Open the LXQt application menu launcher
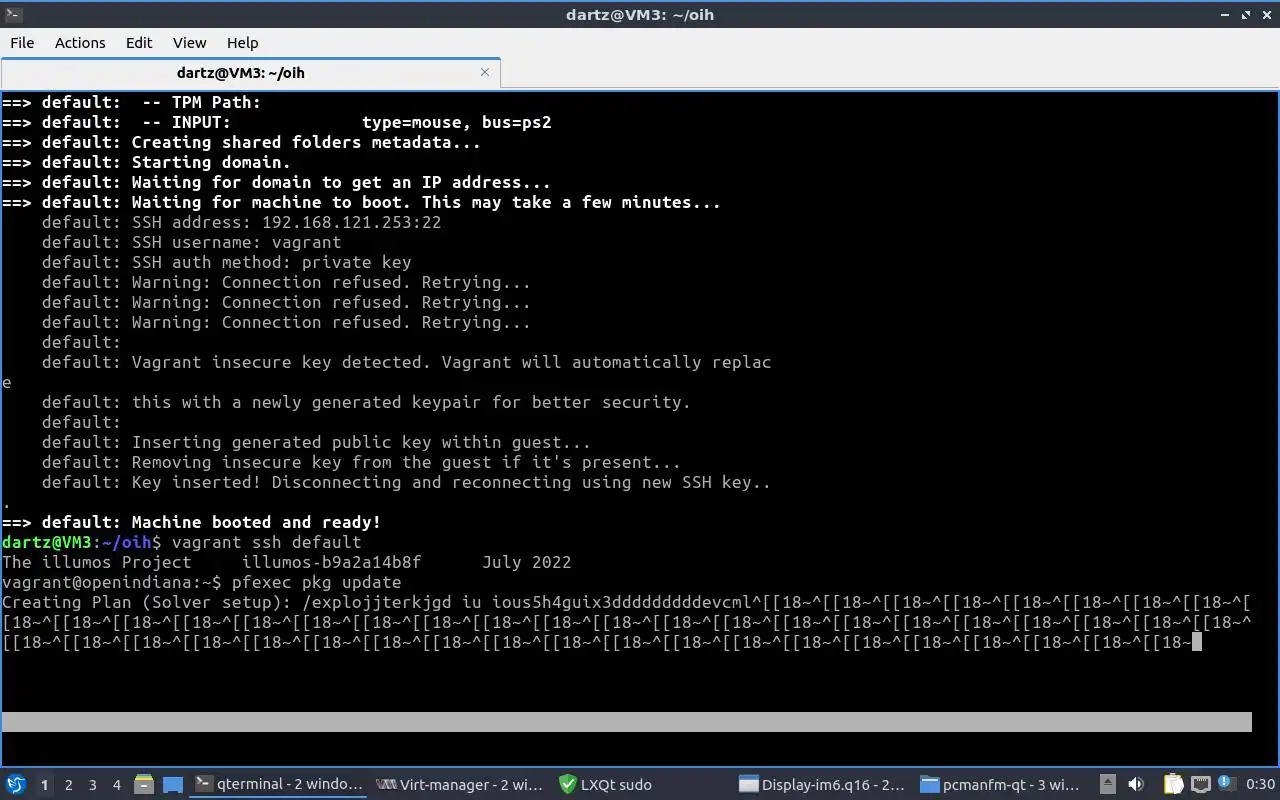Viewport: 1280px width, 800px height. coord(16,784)
